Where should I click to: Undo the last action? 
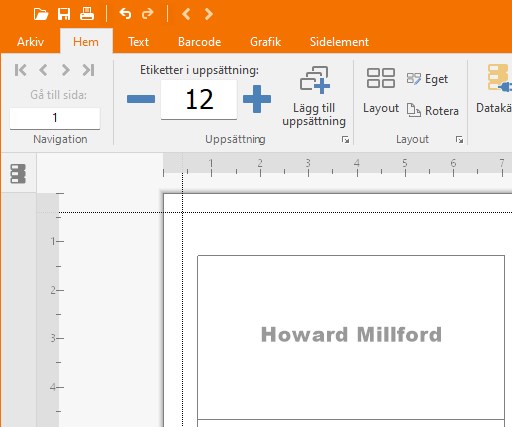(125, 14)
